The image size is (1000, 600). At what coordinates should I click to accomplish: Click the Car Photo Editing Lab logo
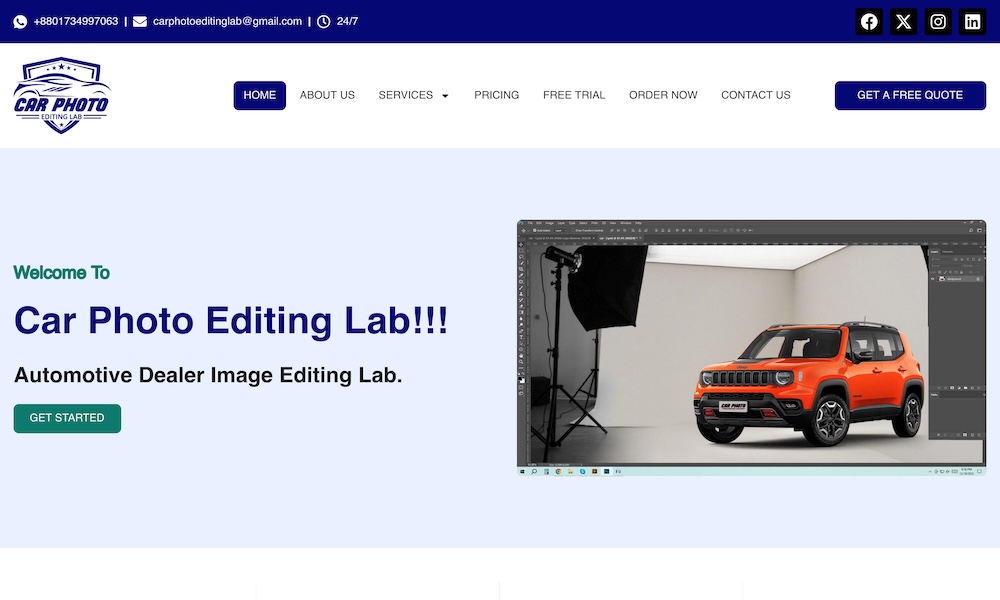[61, 95]
